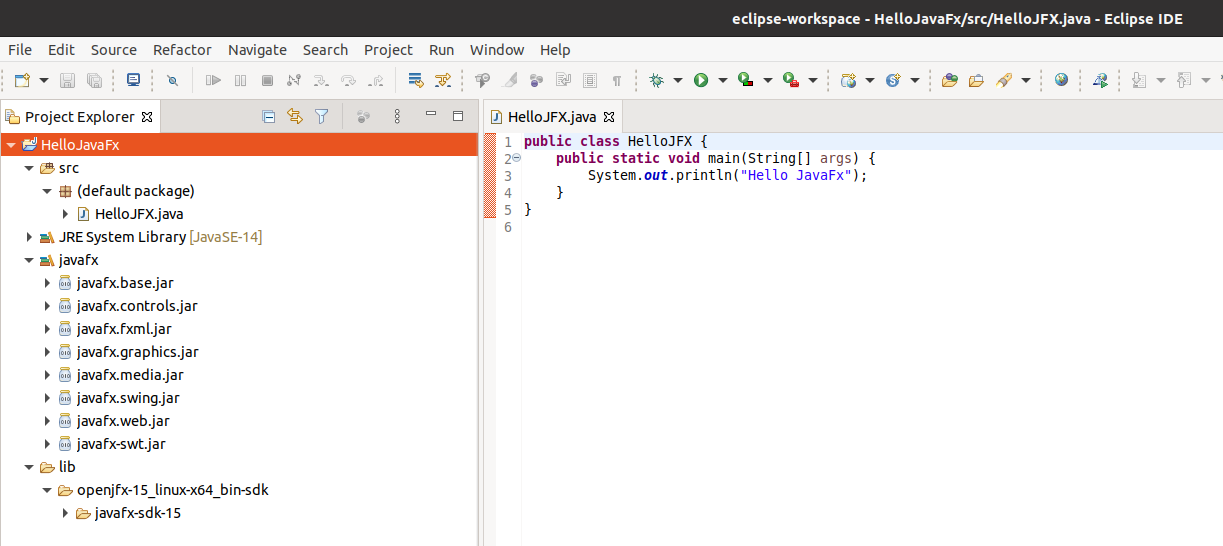Click the Next Annotation toolbar icon

[1139, 80]
